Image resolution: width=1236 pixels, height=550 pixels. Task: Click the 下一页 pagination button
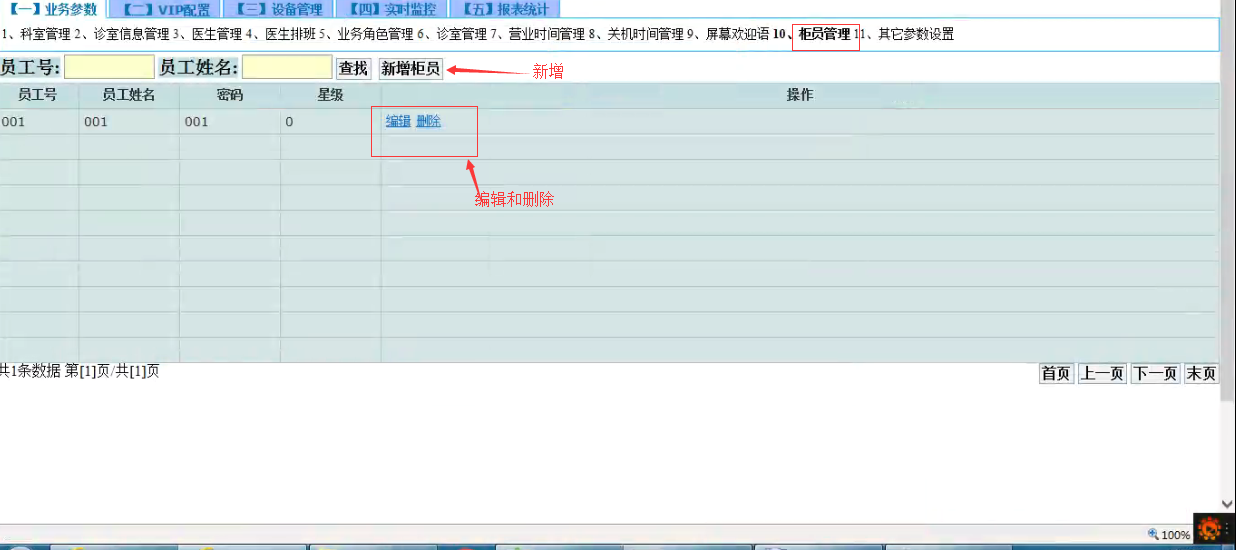tap(1155, 374)
